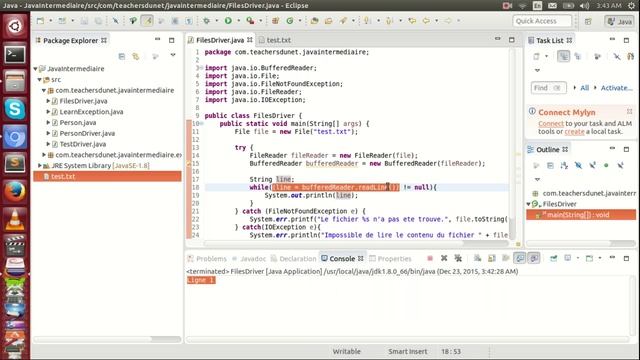Click the Debug bug icon in toolbar
The image size is (640, 360).
coord(207,20)
